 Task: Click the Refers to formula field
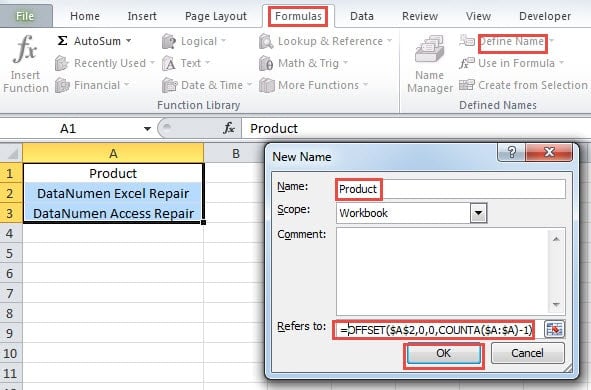pyautogui.click(x=439, y=330)
